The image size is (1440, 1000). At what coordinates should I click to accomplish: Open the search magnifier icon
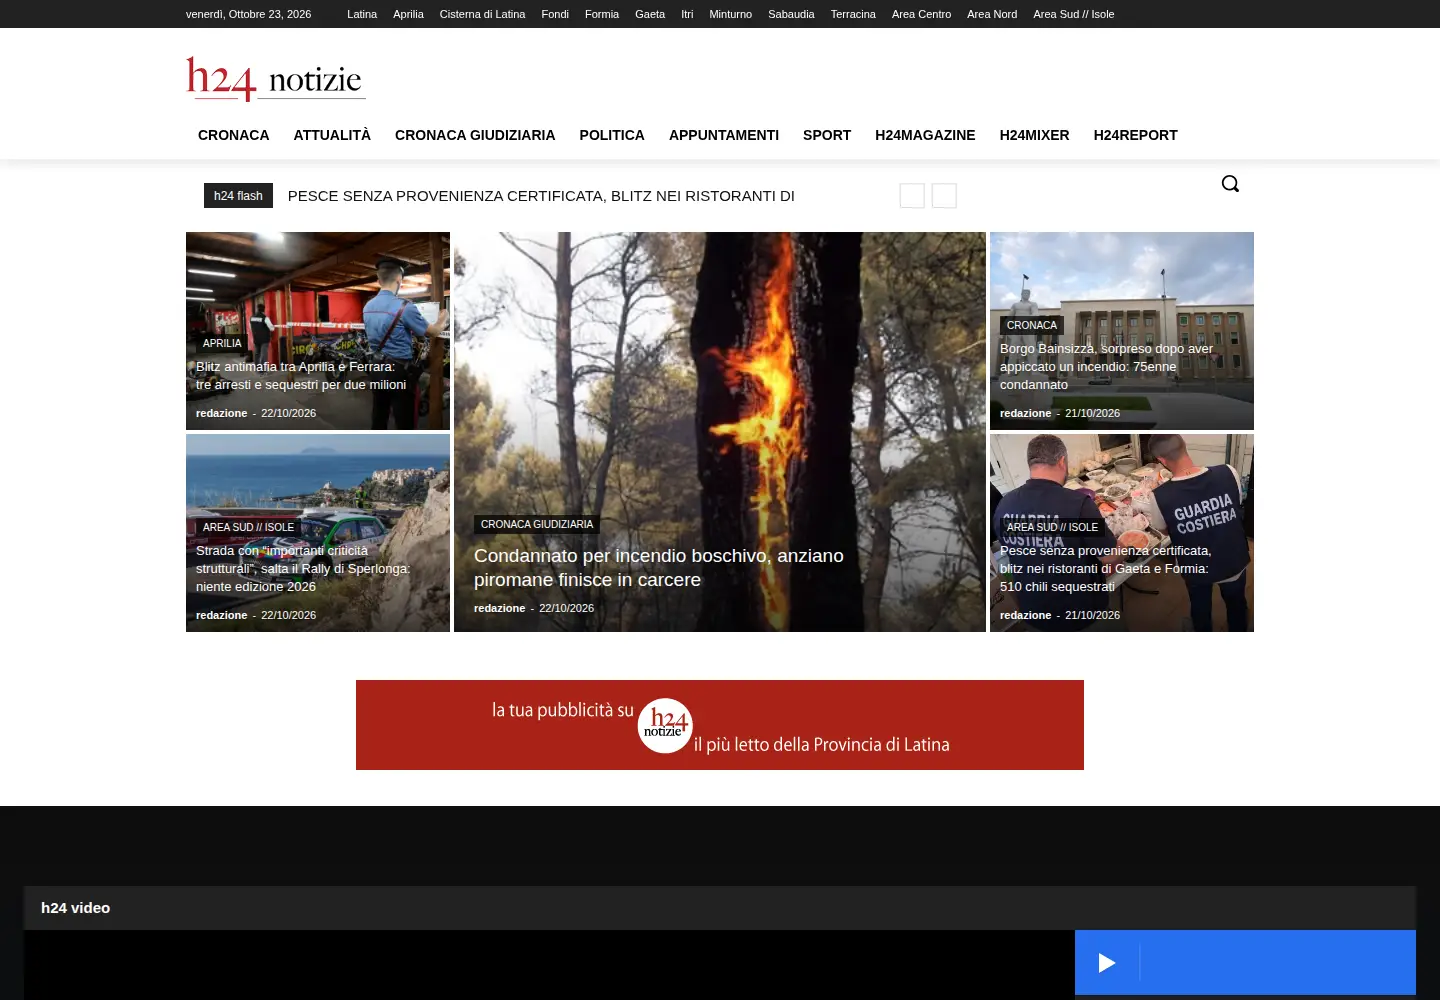click(x=1230, y=184)
